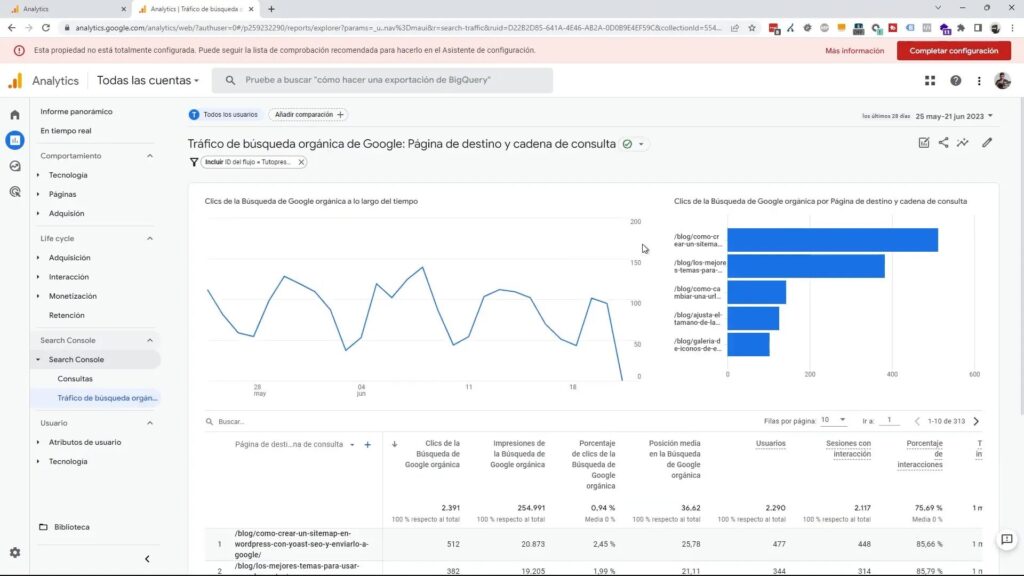1024x576 pixels.
Task: Click row 1 /blog/como-crear-un-sitemap link
Action: pos(301,544)
